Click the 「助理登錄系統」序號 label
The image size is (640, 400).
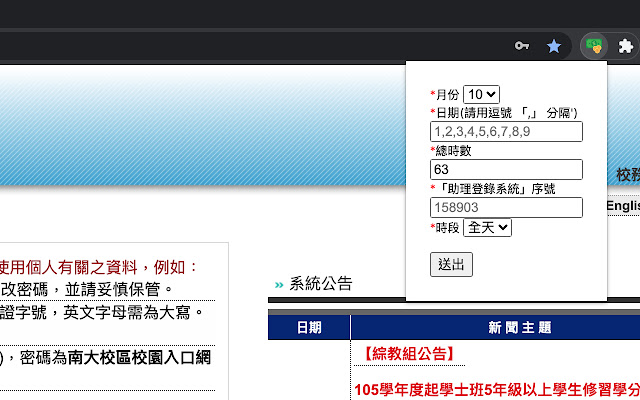point(493,189)
